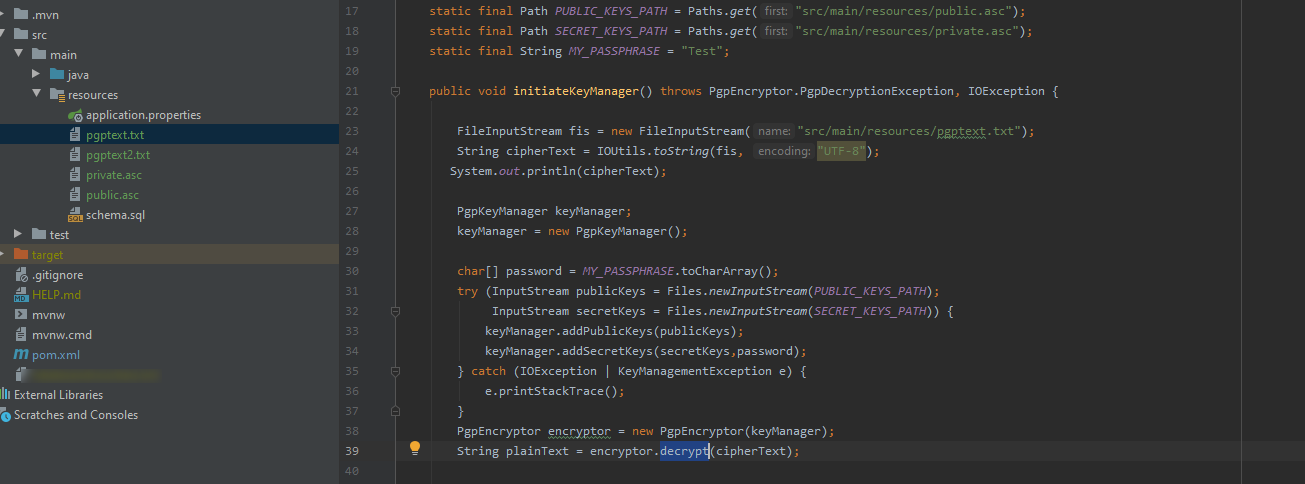Select public.asc in the project tree

coord(112,195)
